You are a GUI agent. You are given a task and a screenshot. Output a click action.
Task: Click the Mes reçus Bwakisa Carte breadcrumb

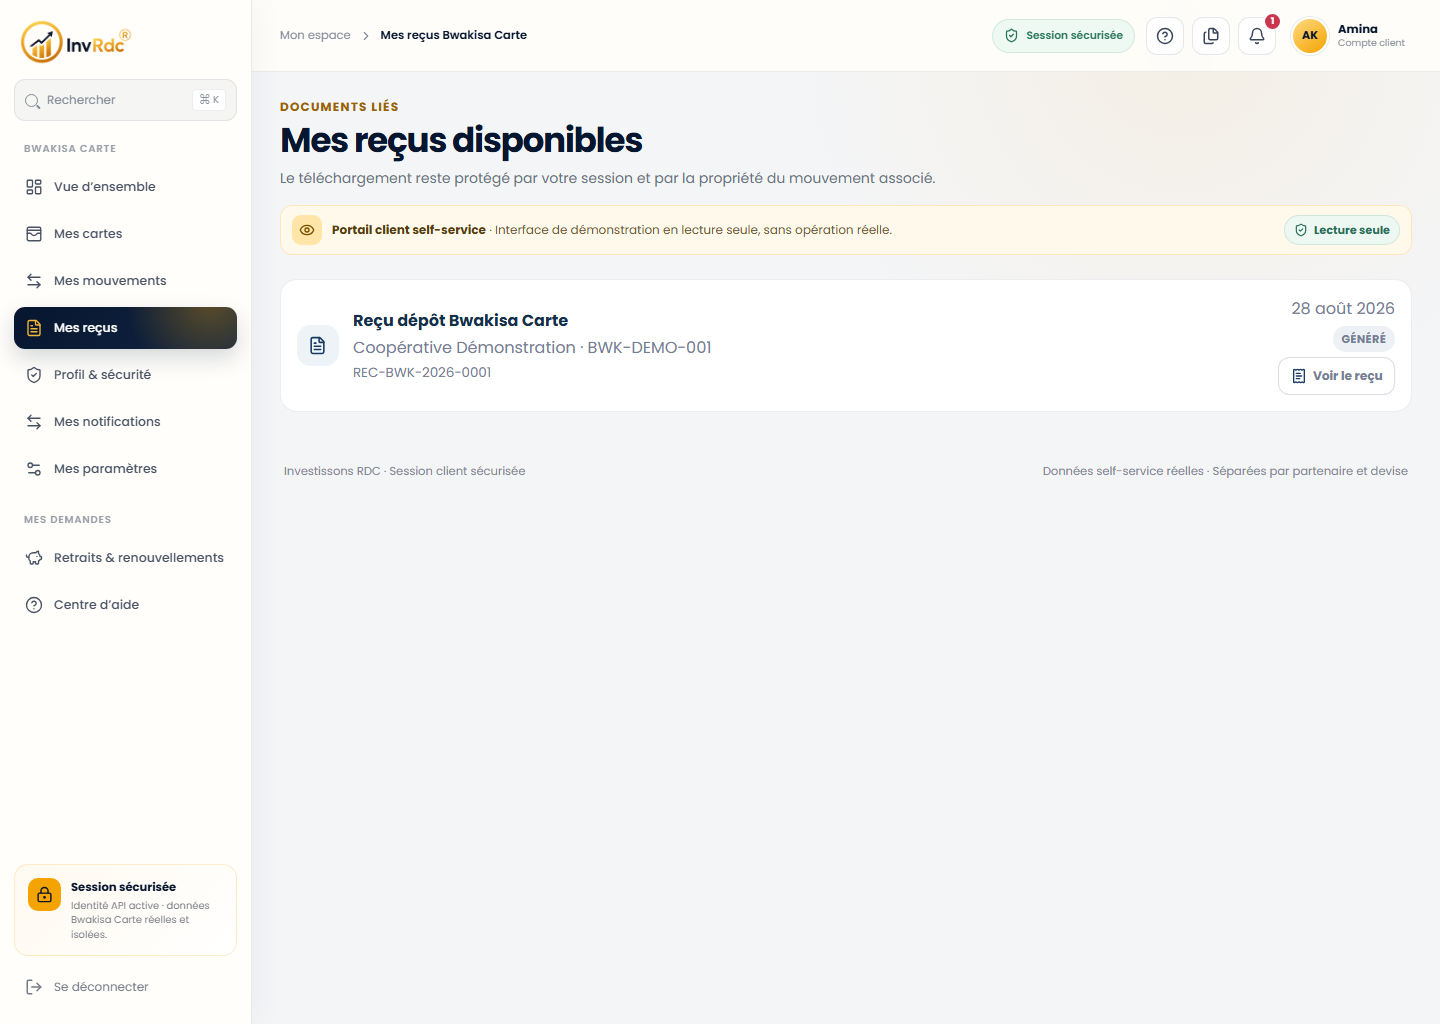(x=453, y=35)
